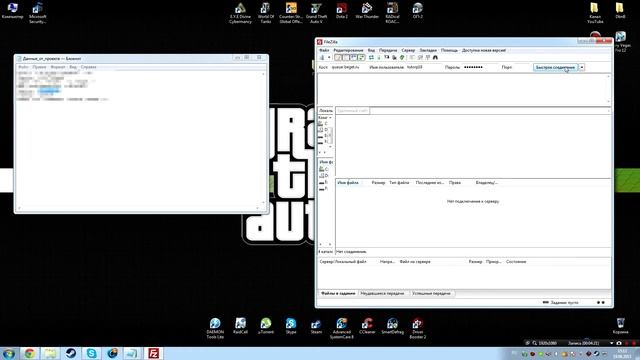Image resolution: width=640 pixels, height=360 pixels.
Task: Open the Корзина recycle bin icon
Action: 620,326
